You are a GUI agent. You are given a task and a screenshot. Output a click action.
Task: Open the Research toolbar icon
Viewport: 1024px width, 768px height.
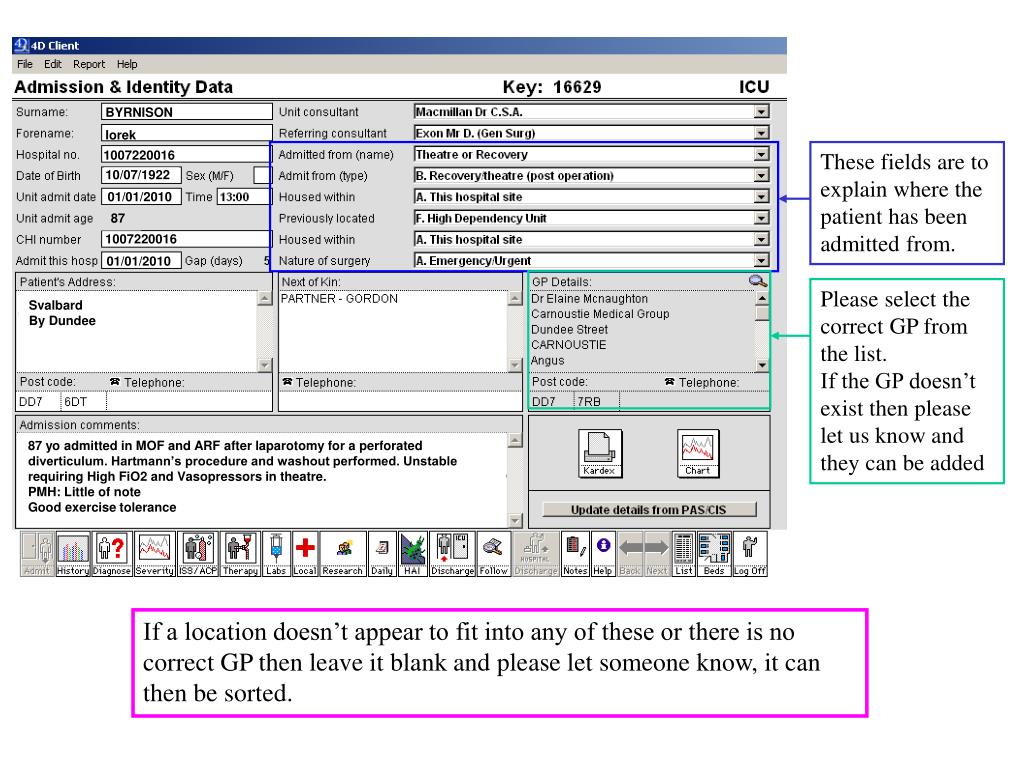(342, 554)
